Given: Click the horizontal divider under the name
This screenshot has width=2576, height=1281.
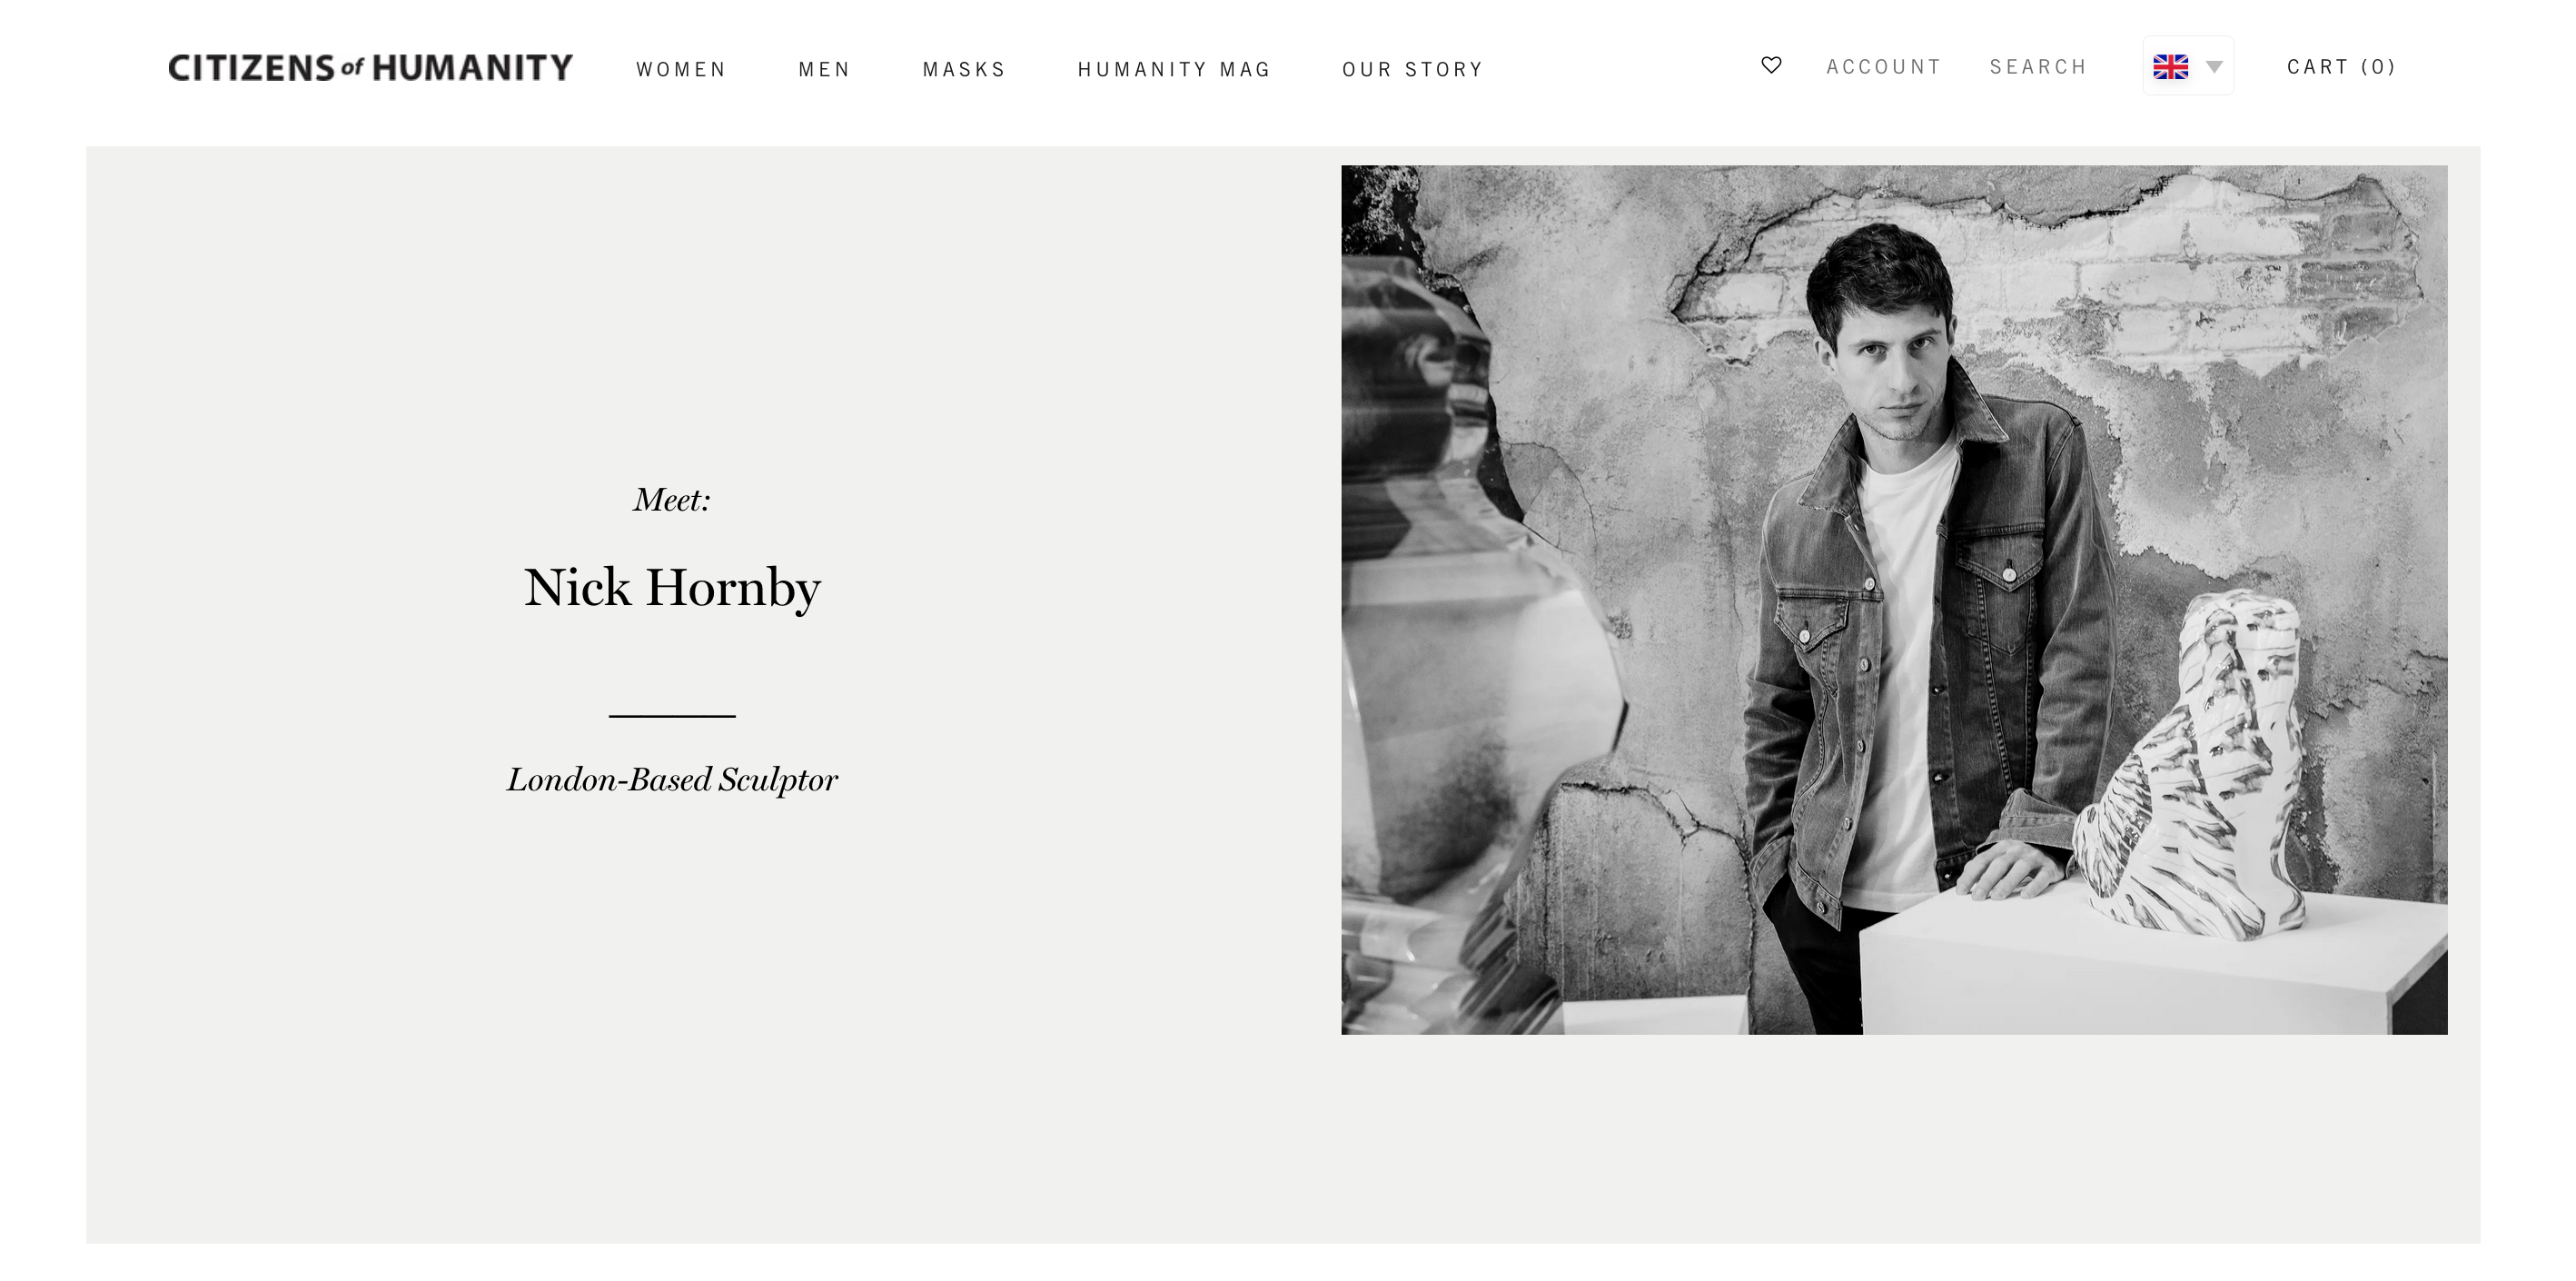Looking at the screenshot, I should 672,716.
